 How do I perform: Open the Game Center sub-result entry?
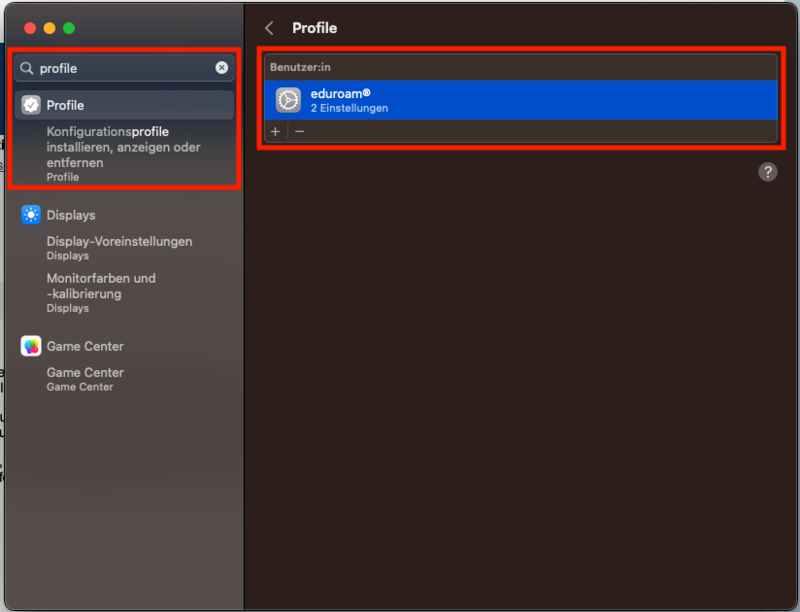click(x=85, y=379)
